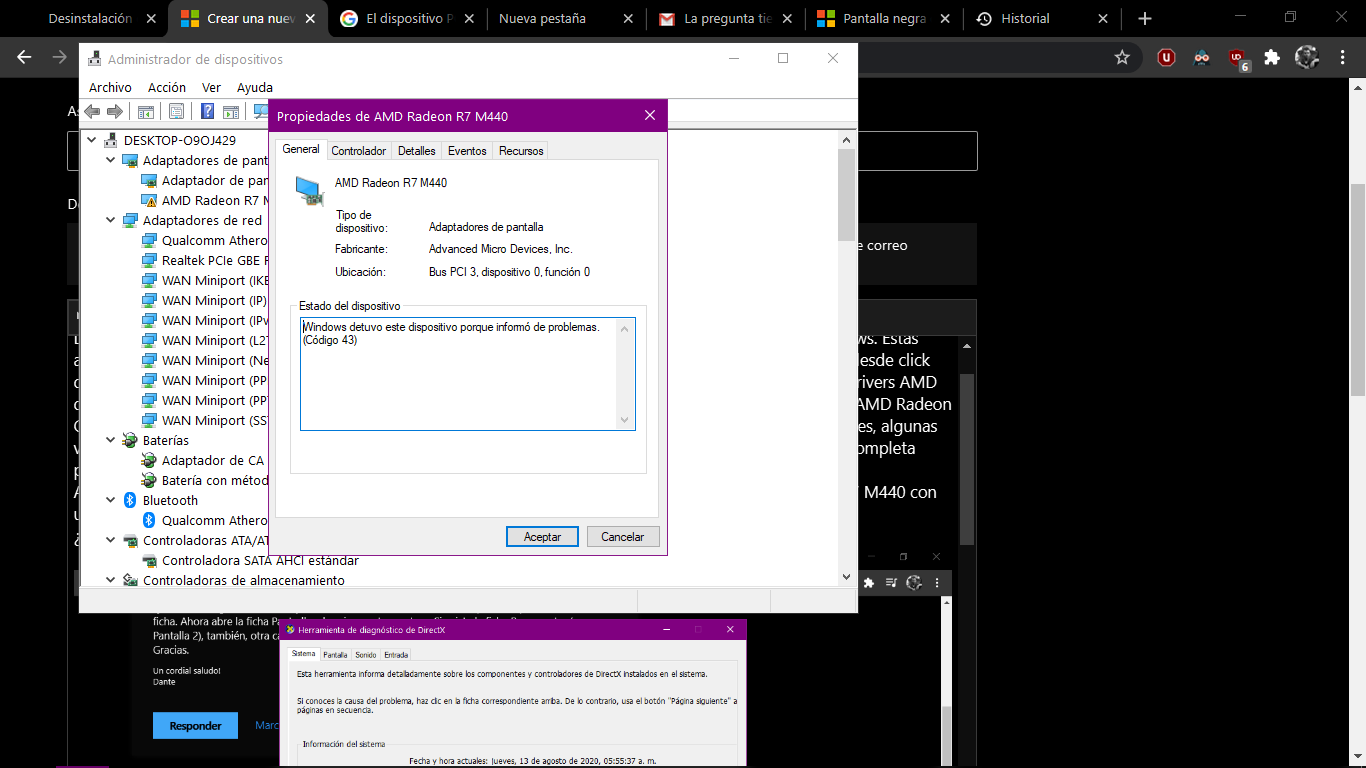Click the Adaptadores de red category icon
1366x768 pixels.
(130, 220)
